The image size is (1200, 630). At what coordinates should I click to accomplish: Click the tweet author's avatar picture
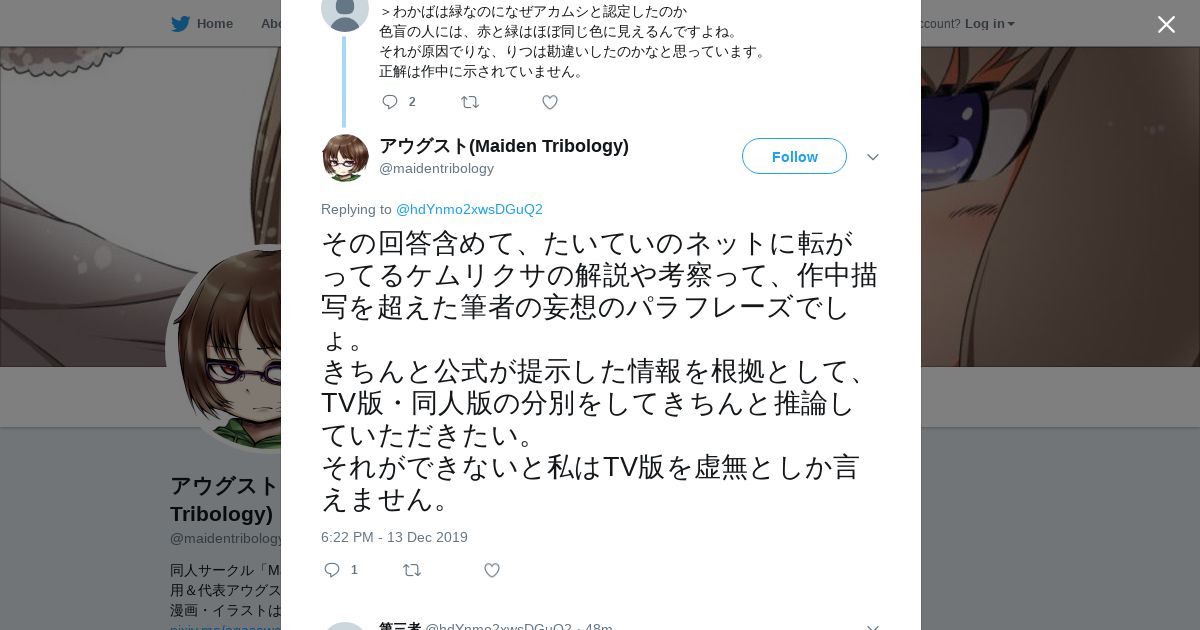click(x=345, y=157)
